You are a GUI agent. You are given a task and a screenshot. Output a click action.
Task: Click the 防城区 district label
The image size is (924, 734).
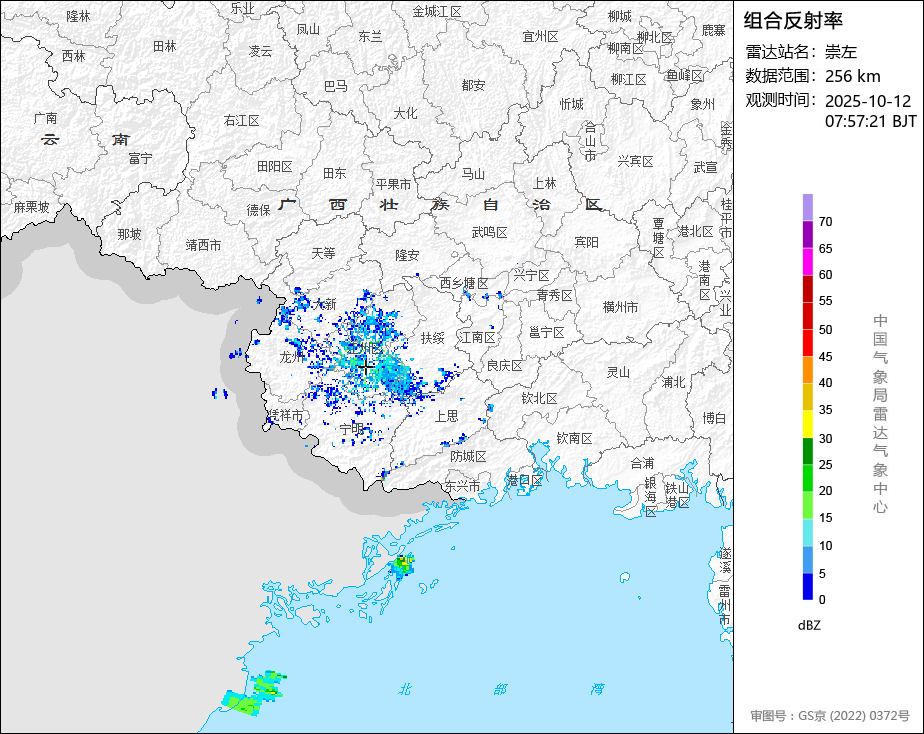[468, 456]
